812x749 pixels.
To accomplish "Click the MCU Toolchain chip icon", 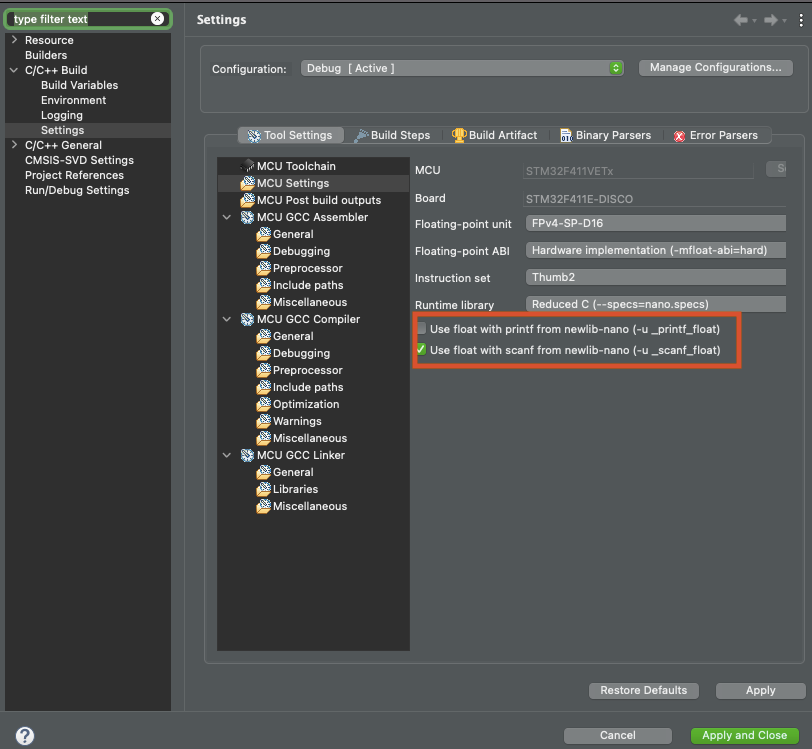I will coord(248,166).
